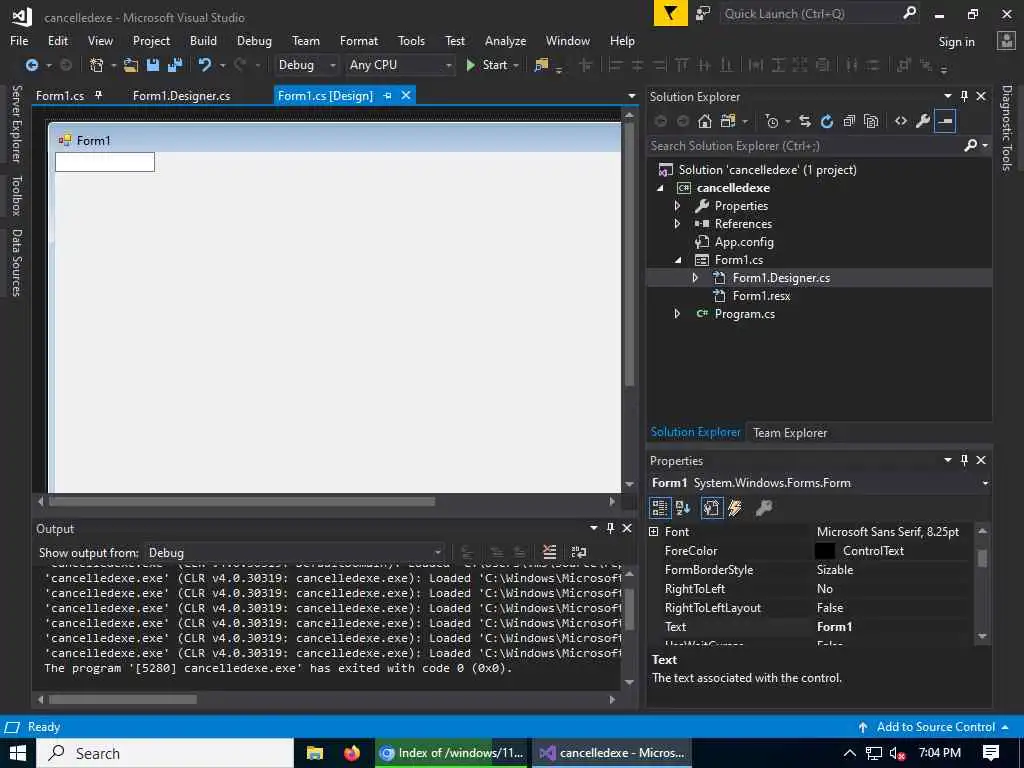Open the dropdown arrow beside the Start button
This screenshot has width=1024, height=768.
(x=516, y=65)
